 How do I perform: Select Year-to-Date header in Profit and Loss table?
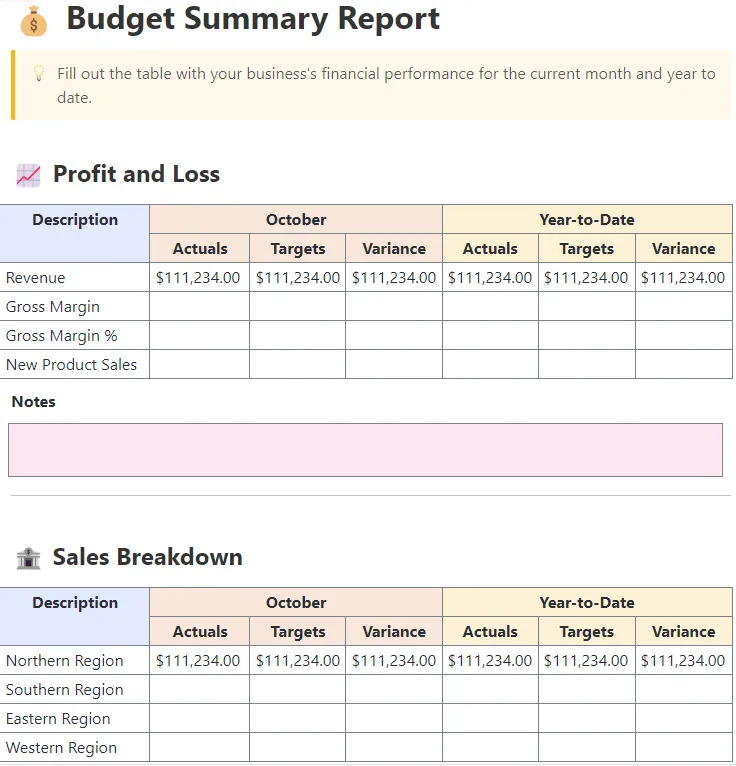tap(587, 220)
